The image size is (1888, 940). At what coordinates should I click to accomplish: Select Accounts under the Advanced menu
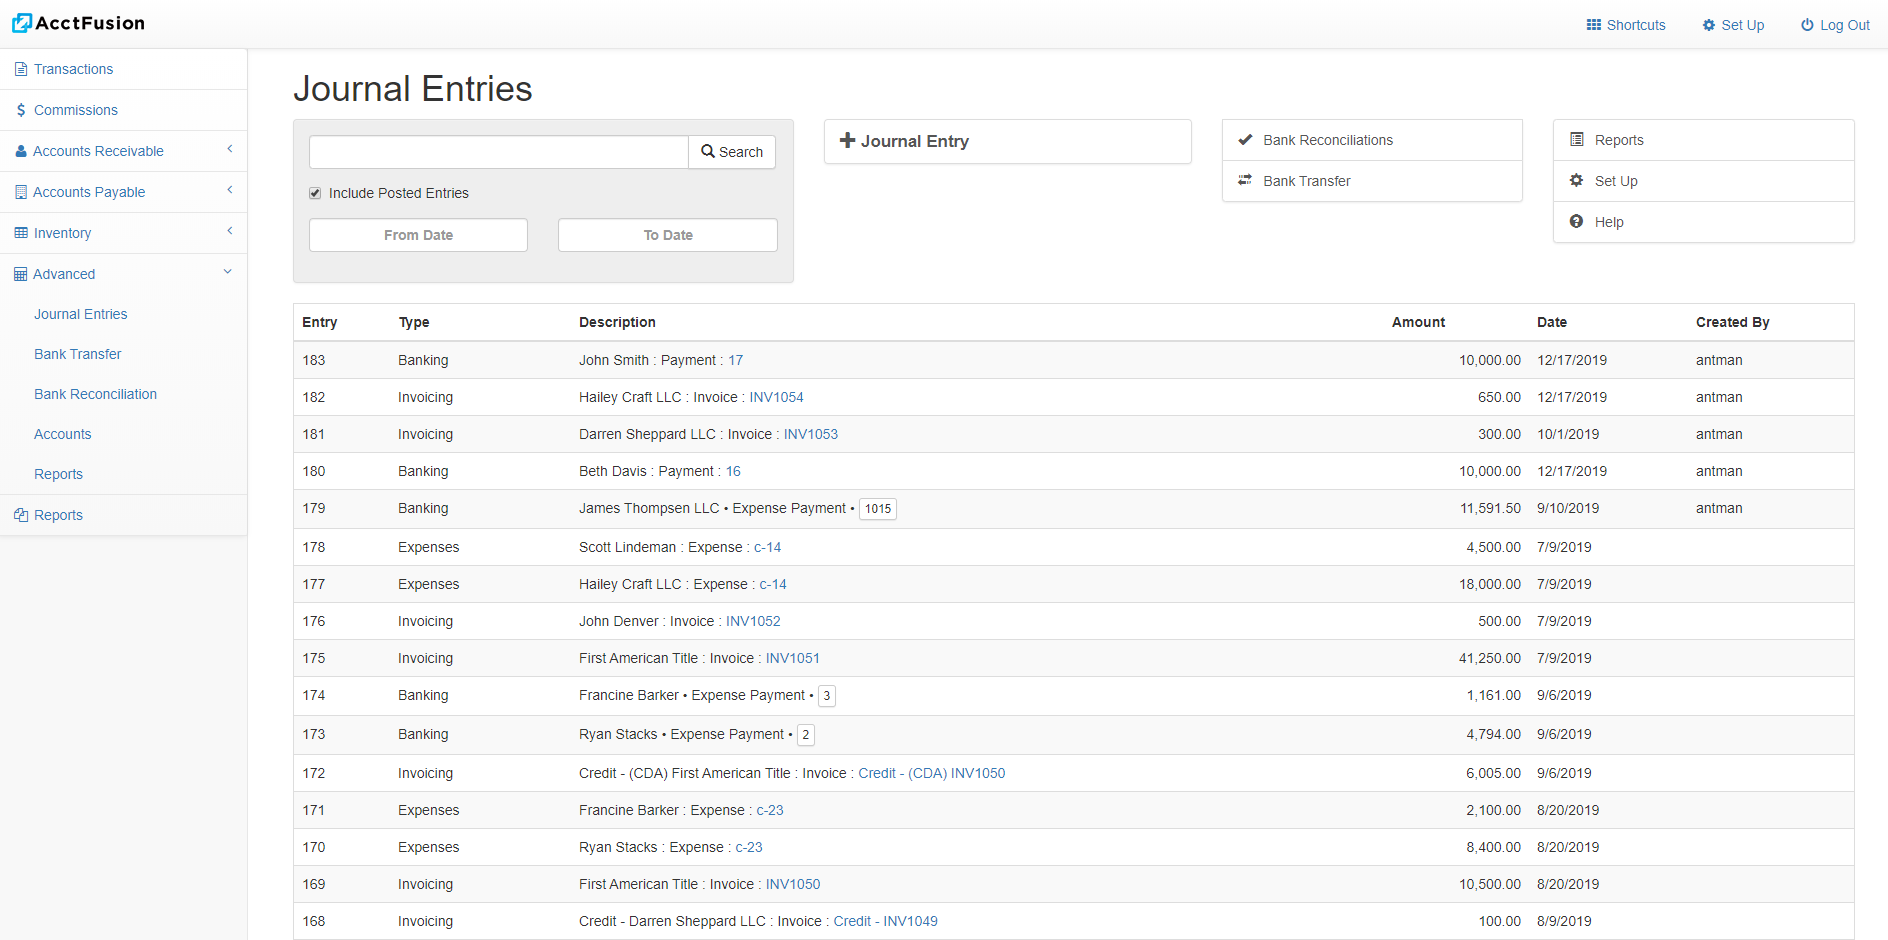pos(62,434)
